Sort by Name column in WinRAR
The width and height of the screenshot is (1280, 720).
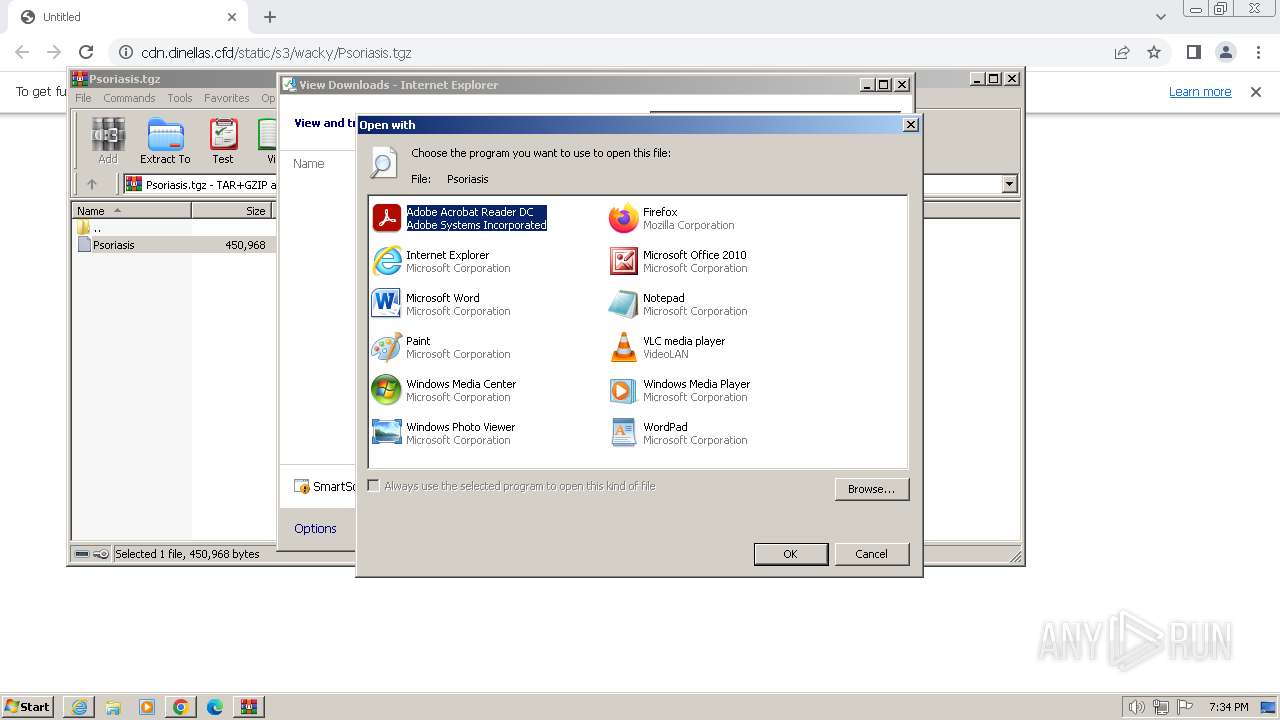point(132,210)
